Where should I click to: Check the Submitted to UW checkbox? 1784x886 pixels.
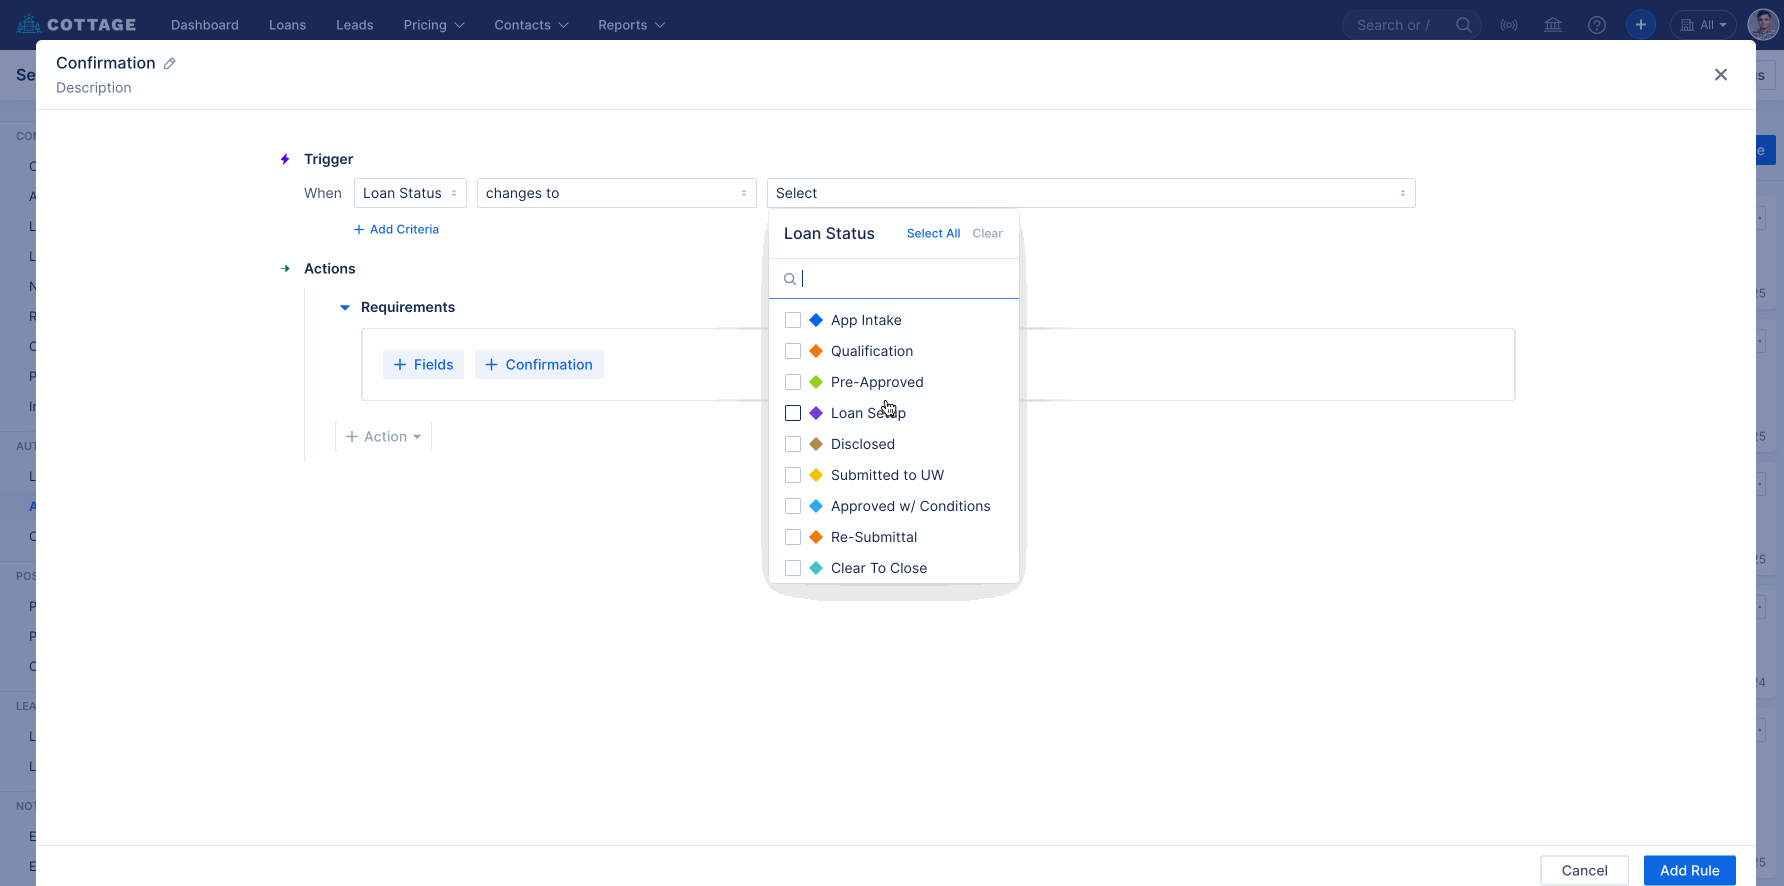coord(793,475)
